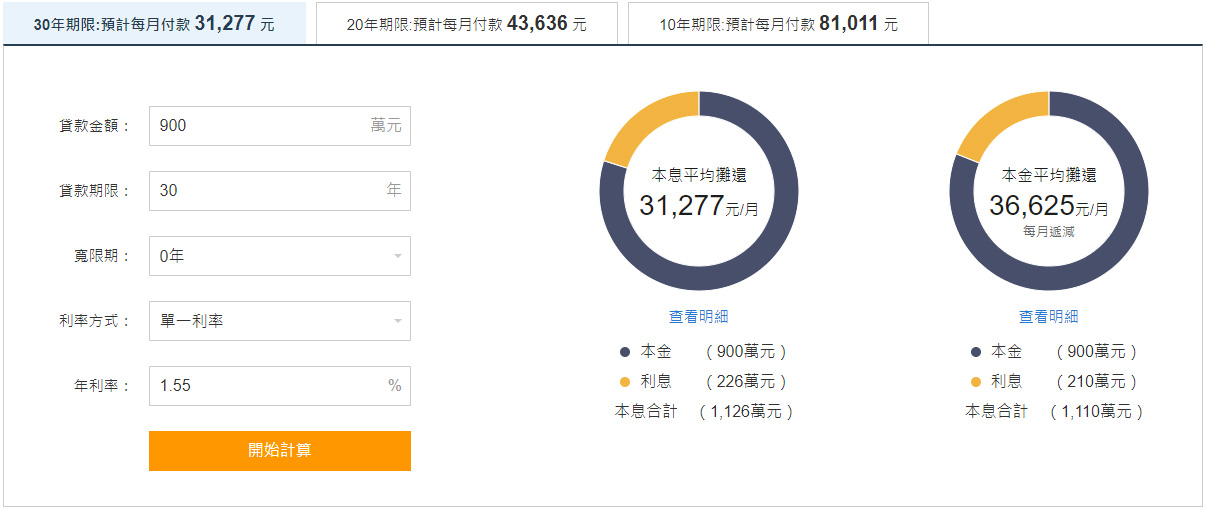Image resolution: width=1206 pixels, height=510 pixels.
Task: Click dark 本金 legend dot in right chart
Action: click(975, 352)
